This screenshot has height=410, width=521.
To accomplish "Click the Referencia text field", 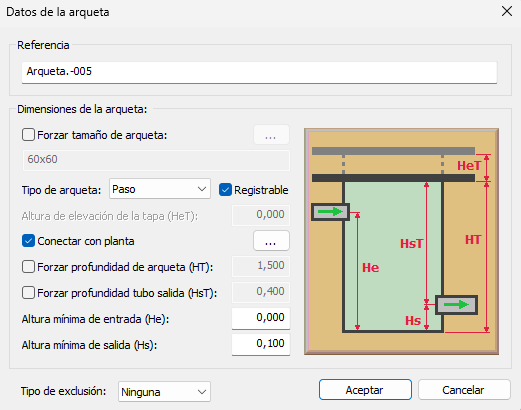I will (x=259, y=72).
